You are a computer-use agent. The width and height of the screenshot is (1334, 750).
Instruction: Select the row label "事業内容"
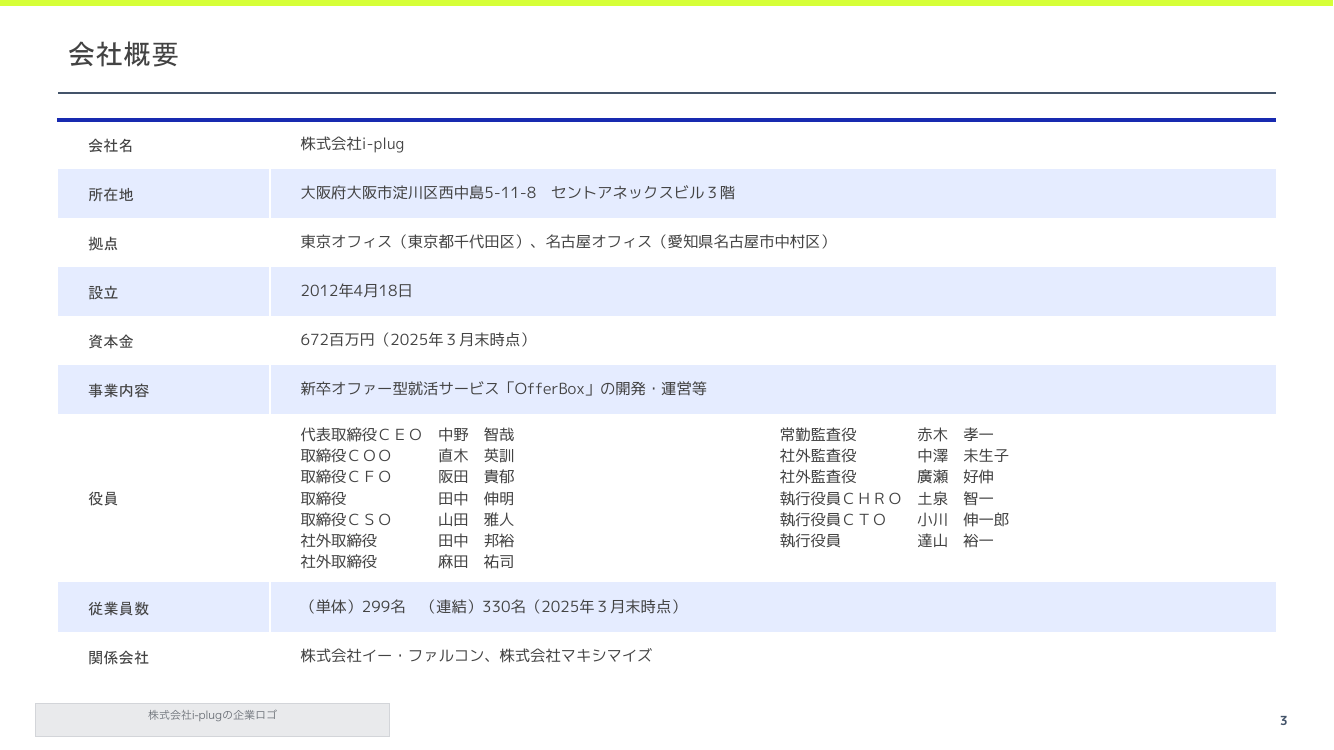(118, 391)
